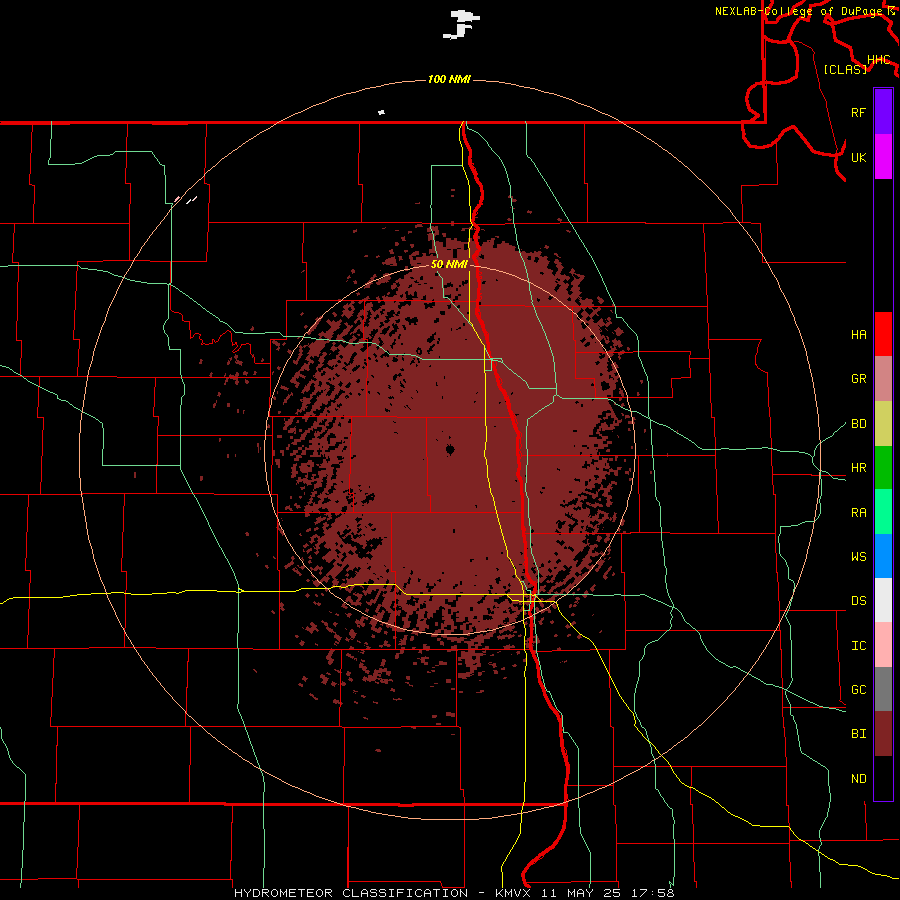Click the 'KMVX' radar site identifier

[515, 893]
